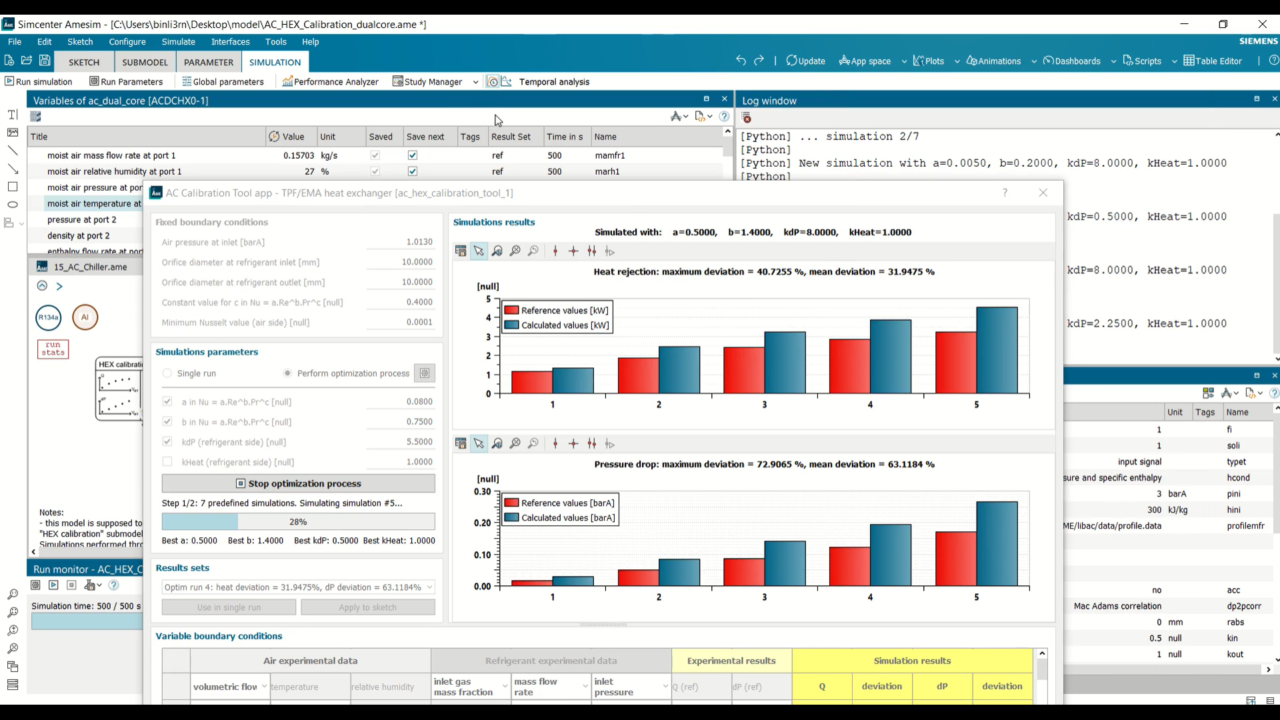Click the undo arrow icon
Screen dimensions: 1280x720
(x=741, y=61)
